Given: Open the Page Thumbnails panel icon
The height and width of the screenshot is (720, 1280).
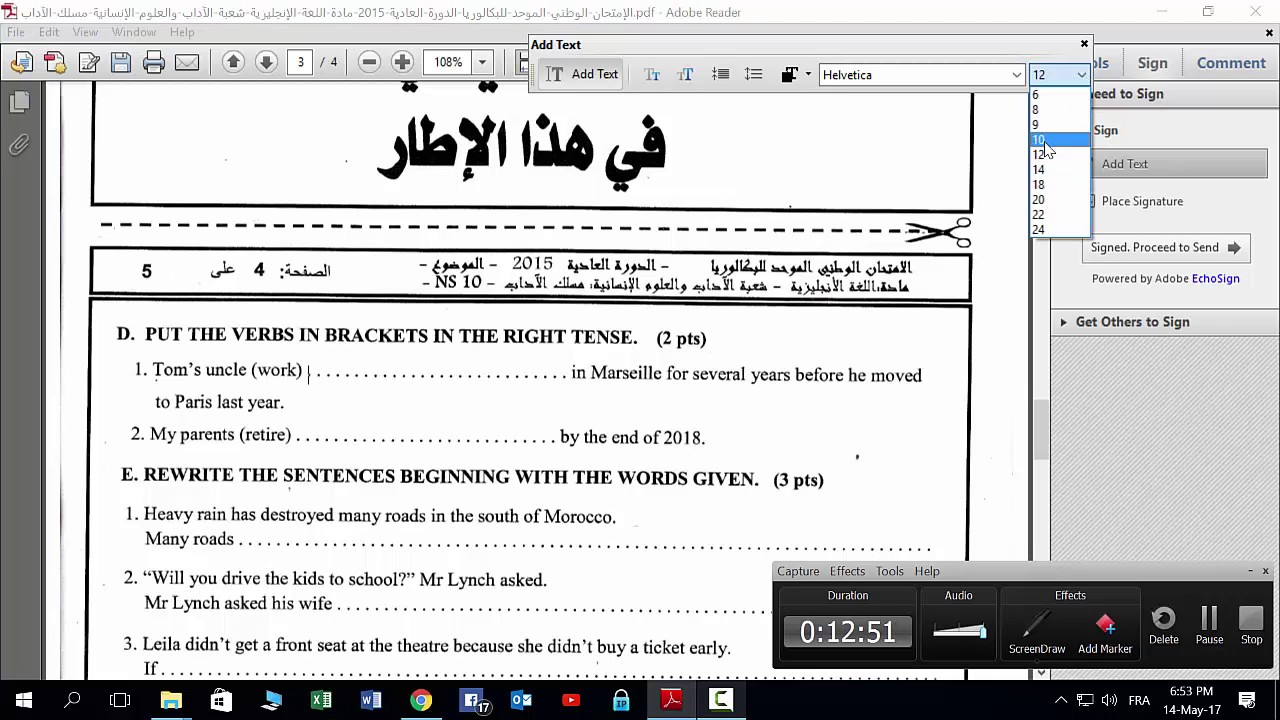Looking at the screenshot, I should pyautogui.click(x=19, y=102).
